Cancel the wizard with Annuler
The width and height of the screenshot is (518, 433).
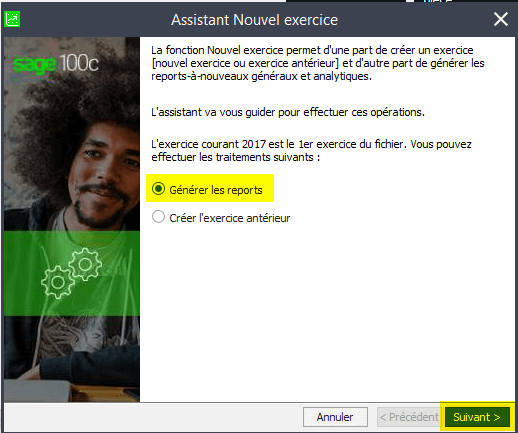click(335, 417)
